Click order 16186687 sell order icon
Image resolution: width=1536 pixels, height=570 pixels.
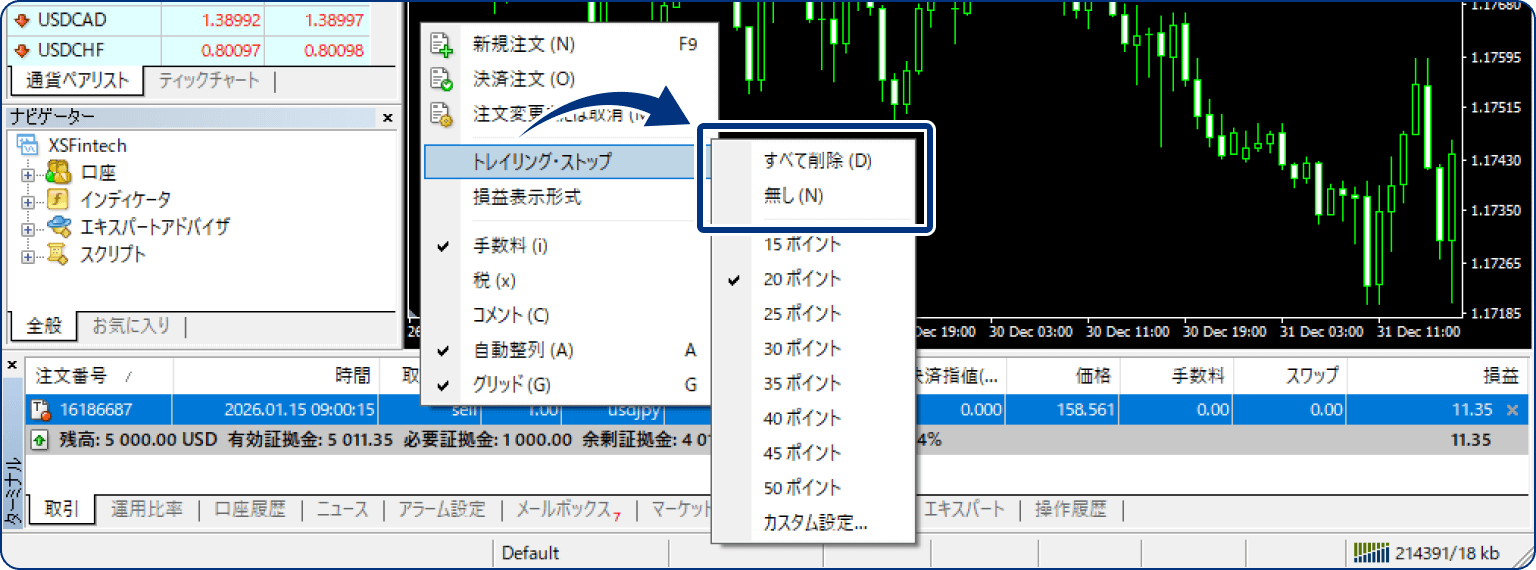point(41,410)
